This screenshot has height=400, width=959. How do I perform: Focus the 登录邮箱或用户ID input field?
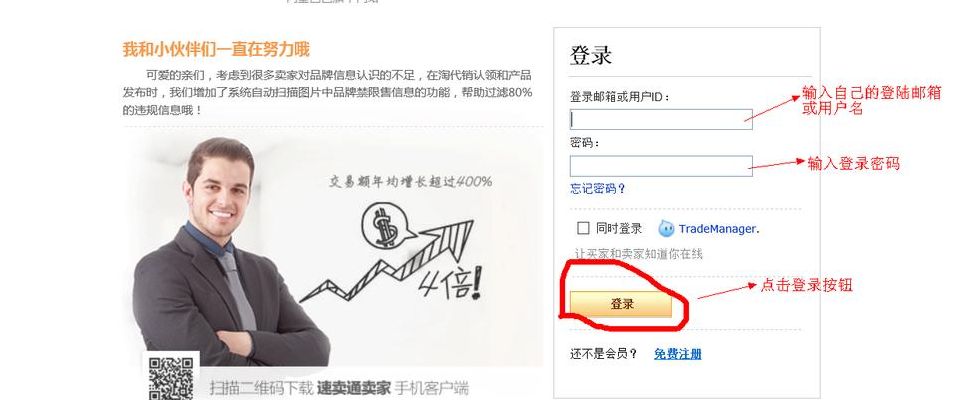click(661, 119)
